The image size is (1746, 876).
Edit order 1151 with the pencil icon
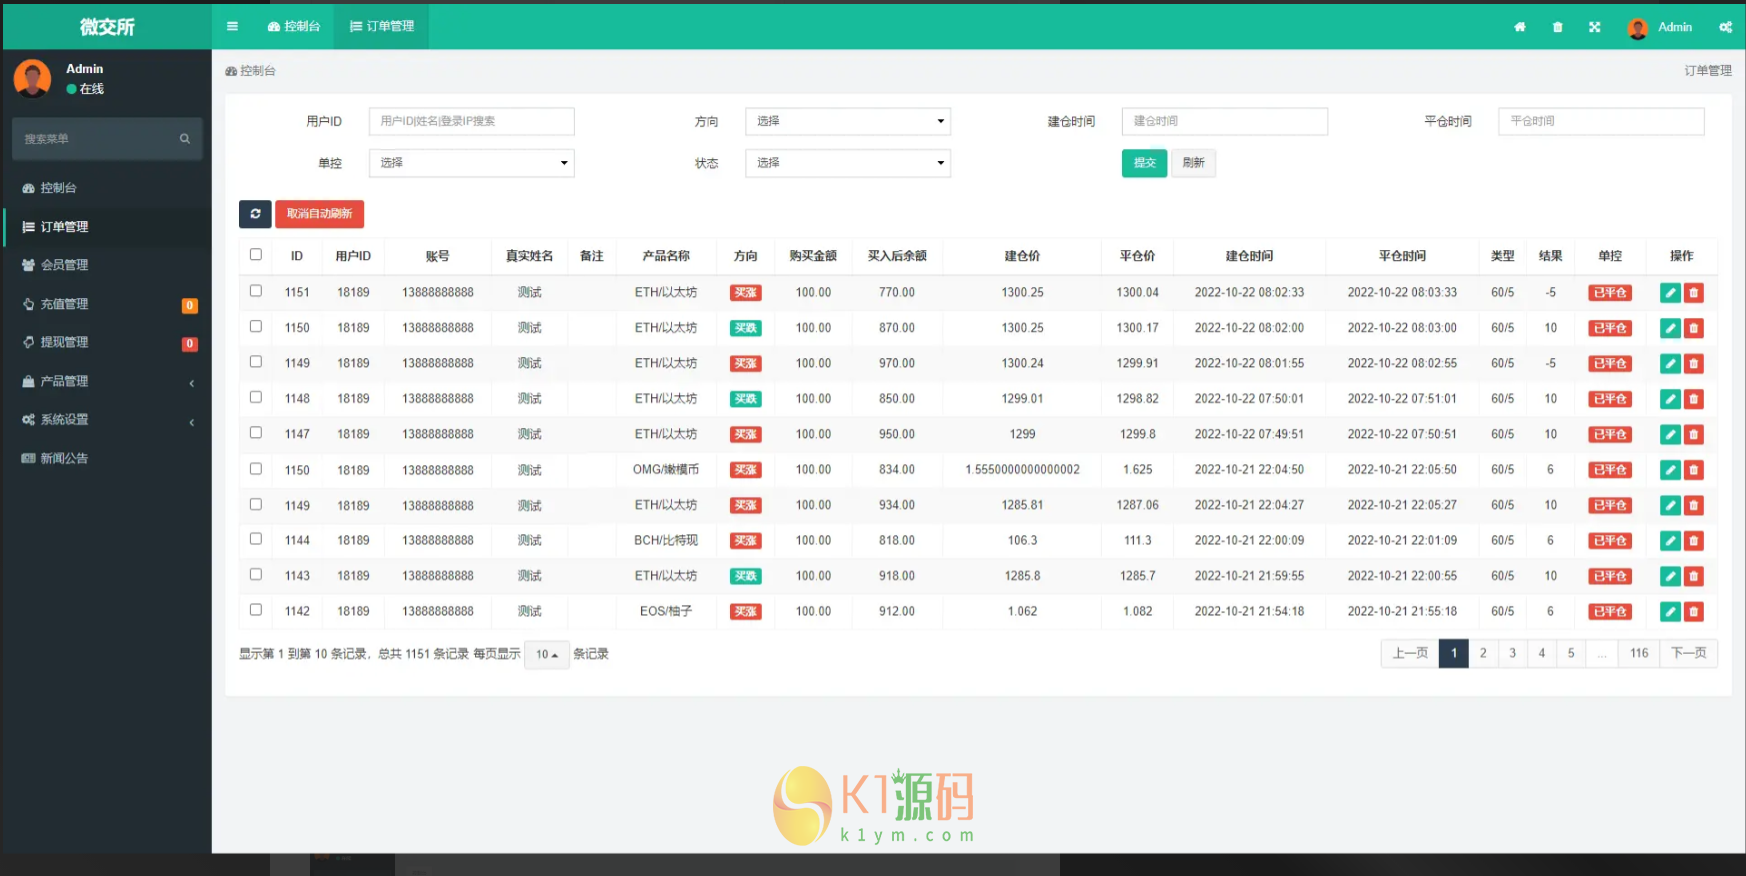pyautogui.click(x=1669, y=293)
